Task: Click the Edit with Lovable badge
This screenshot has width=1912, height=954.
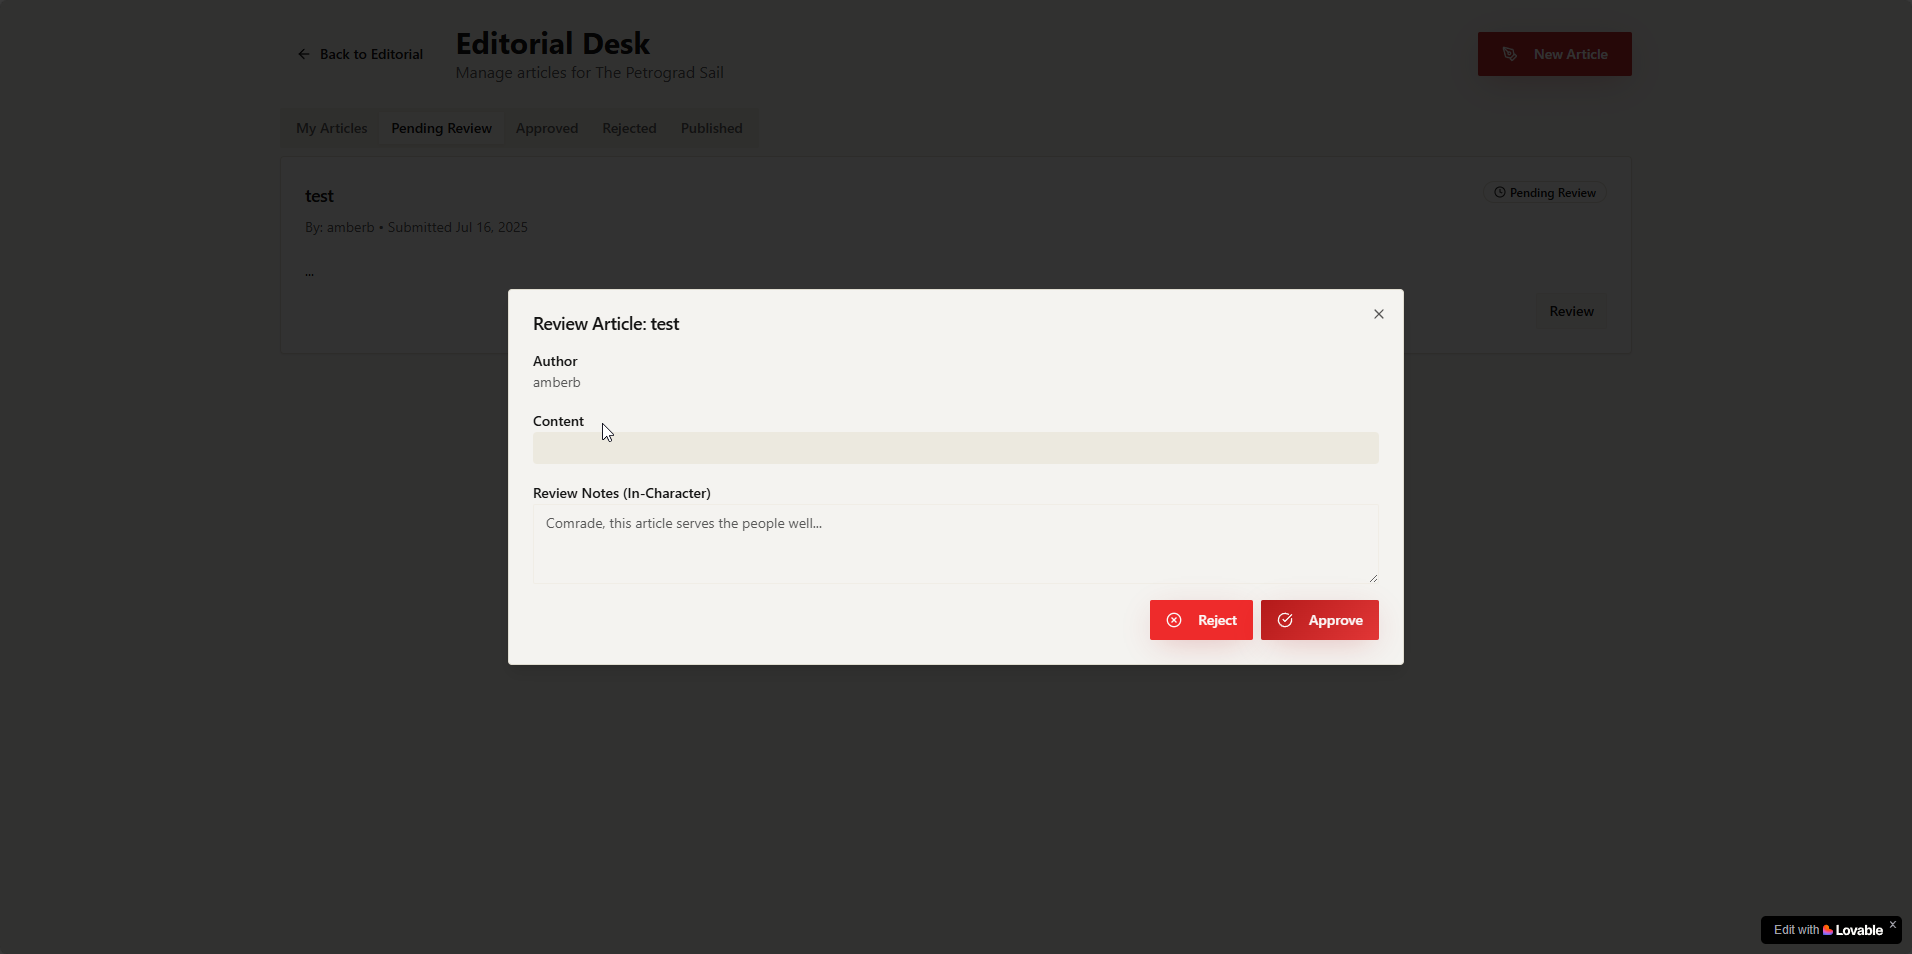Action: (1828, 930)
